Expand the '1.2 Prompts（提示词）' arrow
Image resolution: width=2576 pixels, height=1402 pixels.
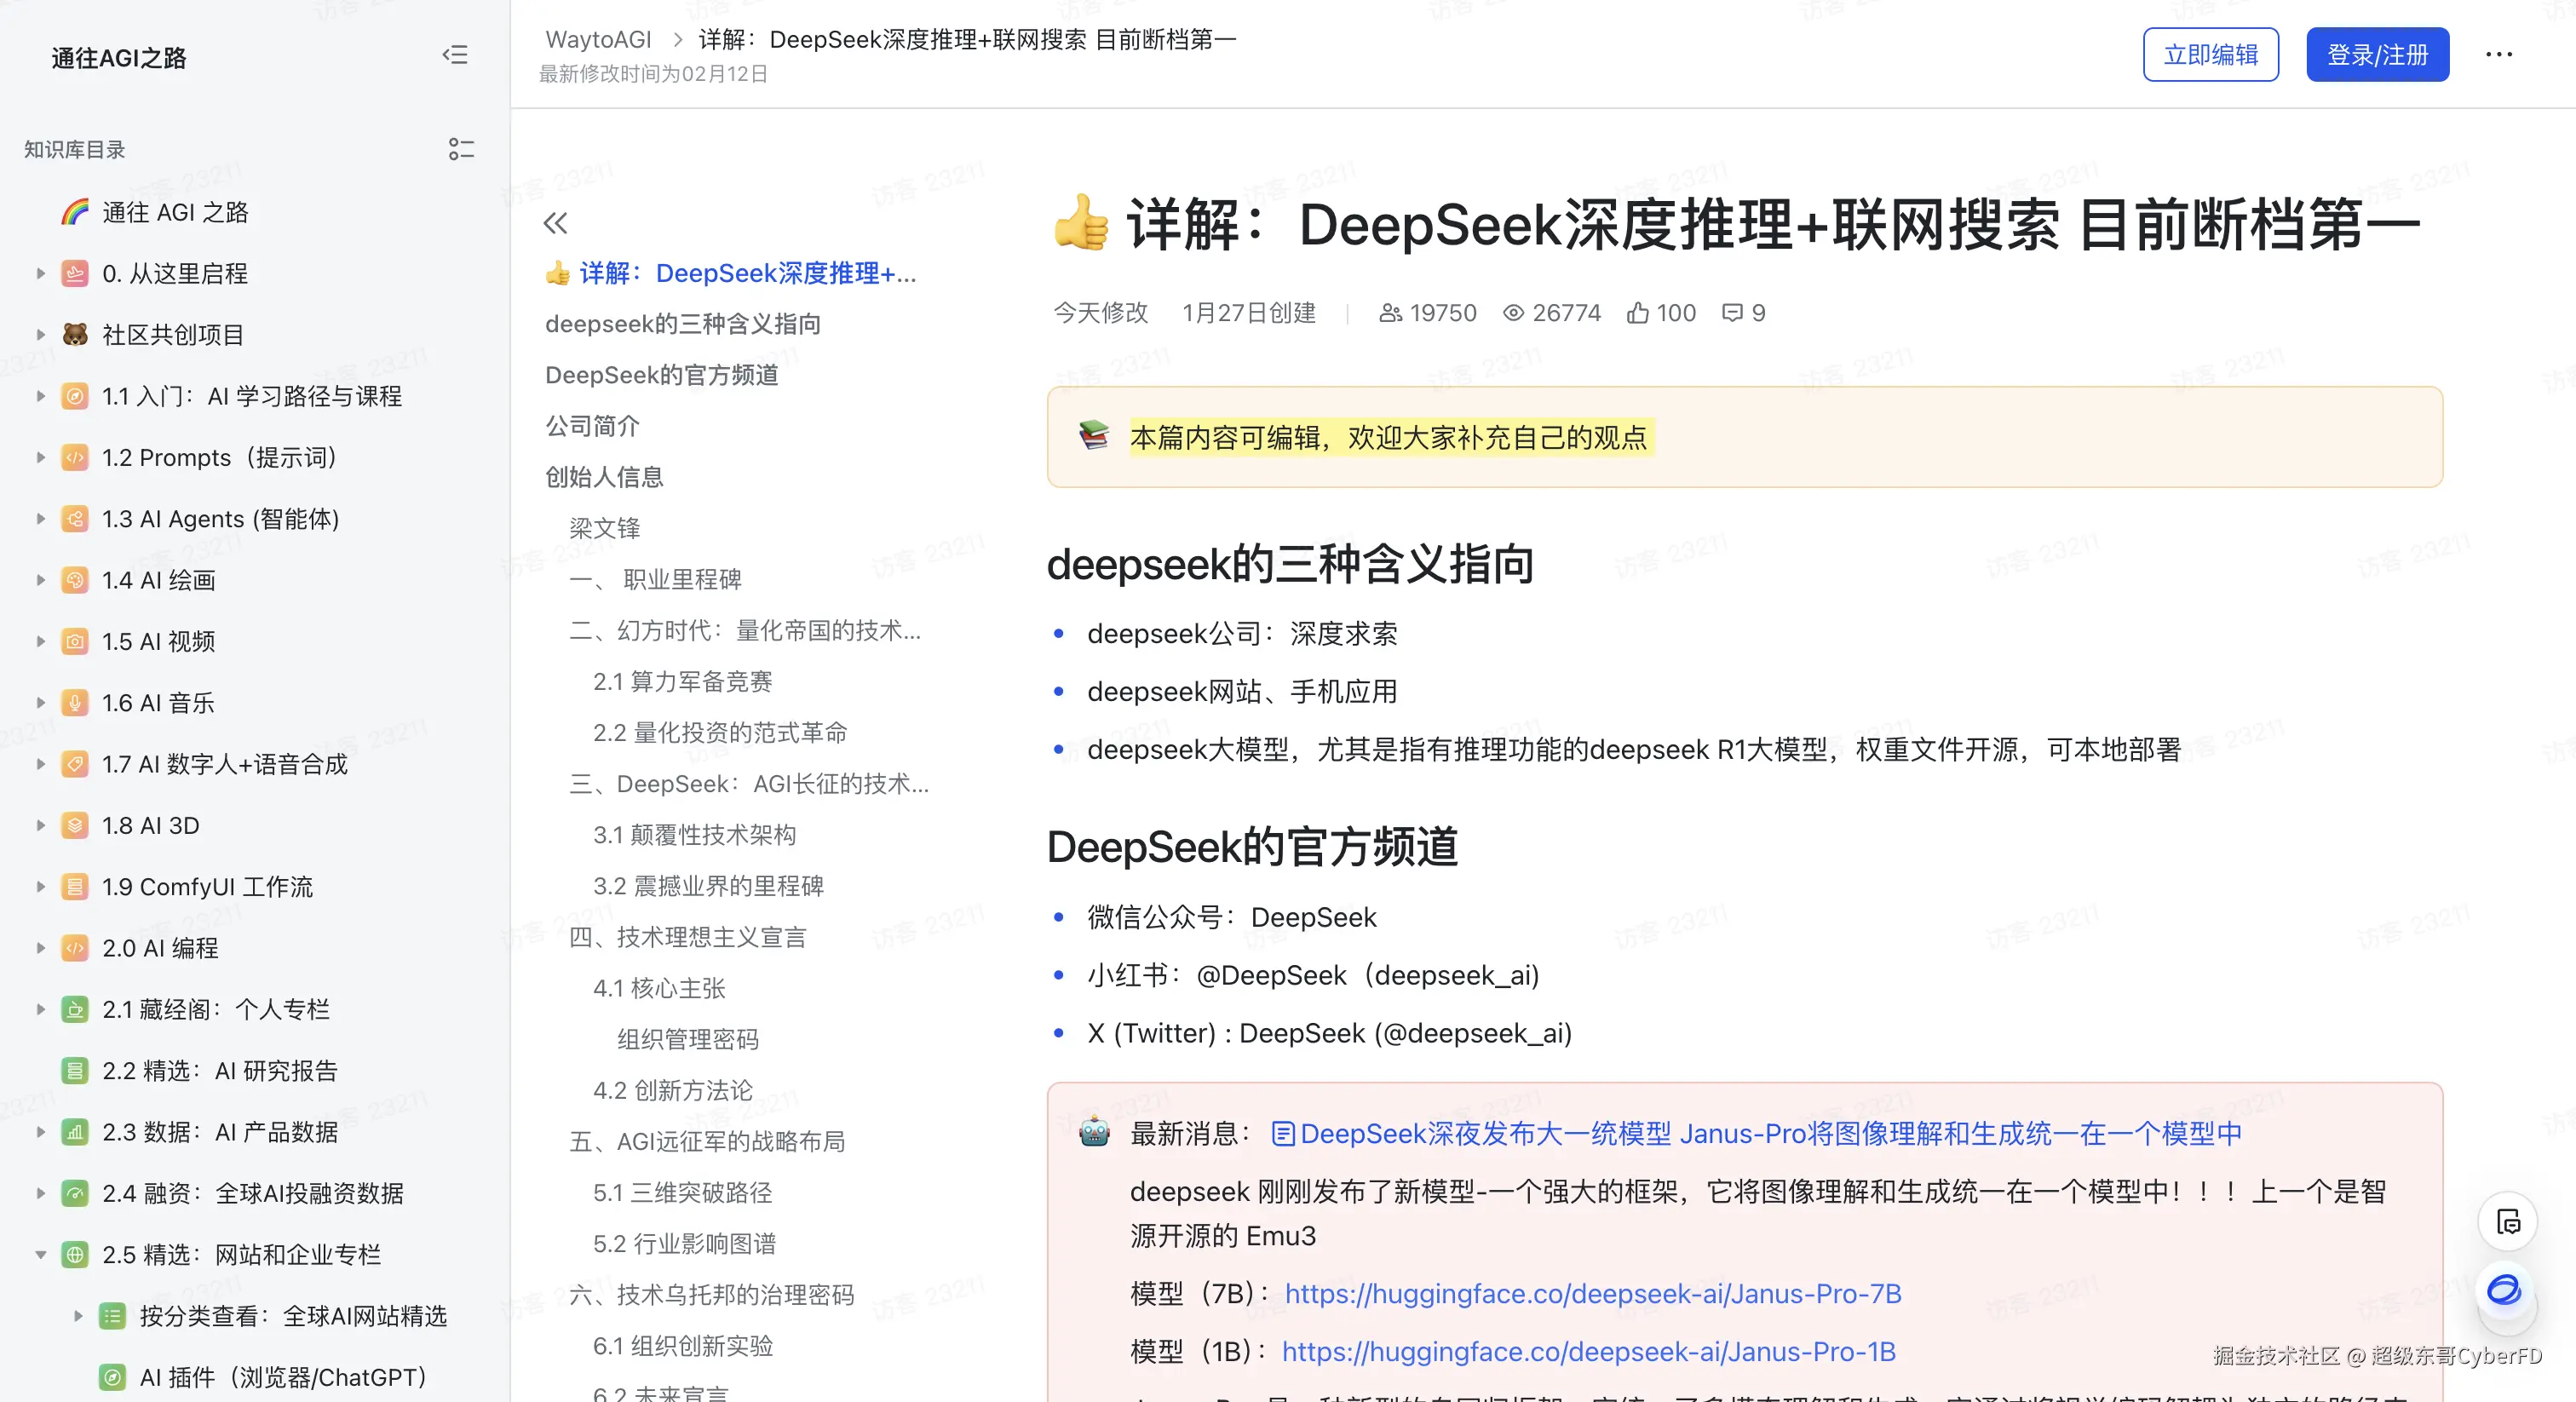41,457
